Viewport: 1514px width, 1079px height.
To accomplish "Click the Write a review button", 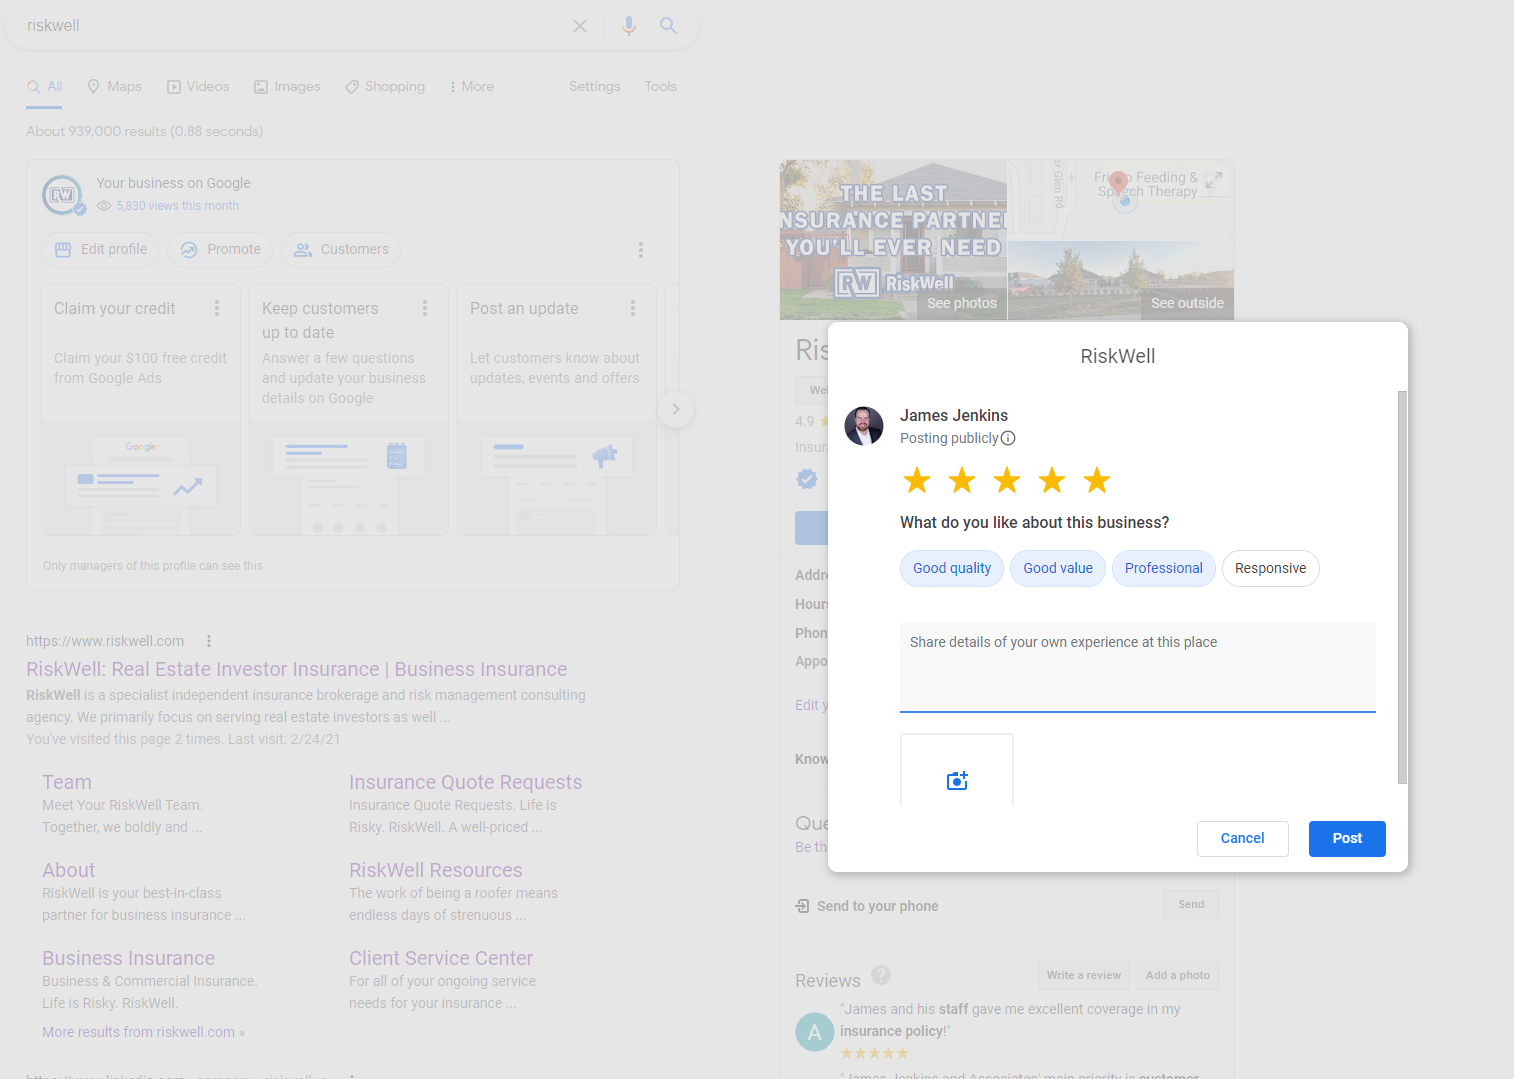I will coord(1084,976).
